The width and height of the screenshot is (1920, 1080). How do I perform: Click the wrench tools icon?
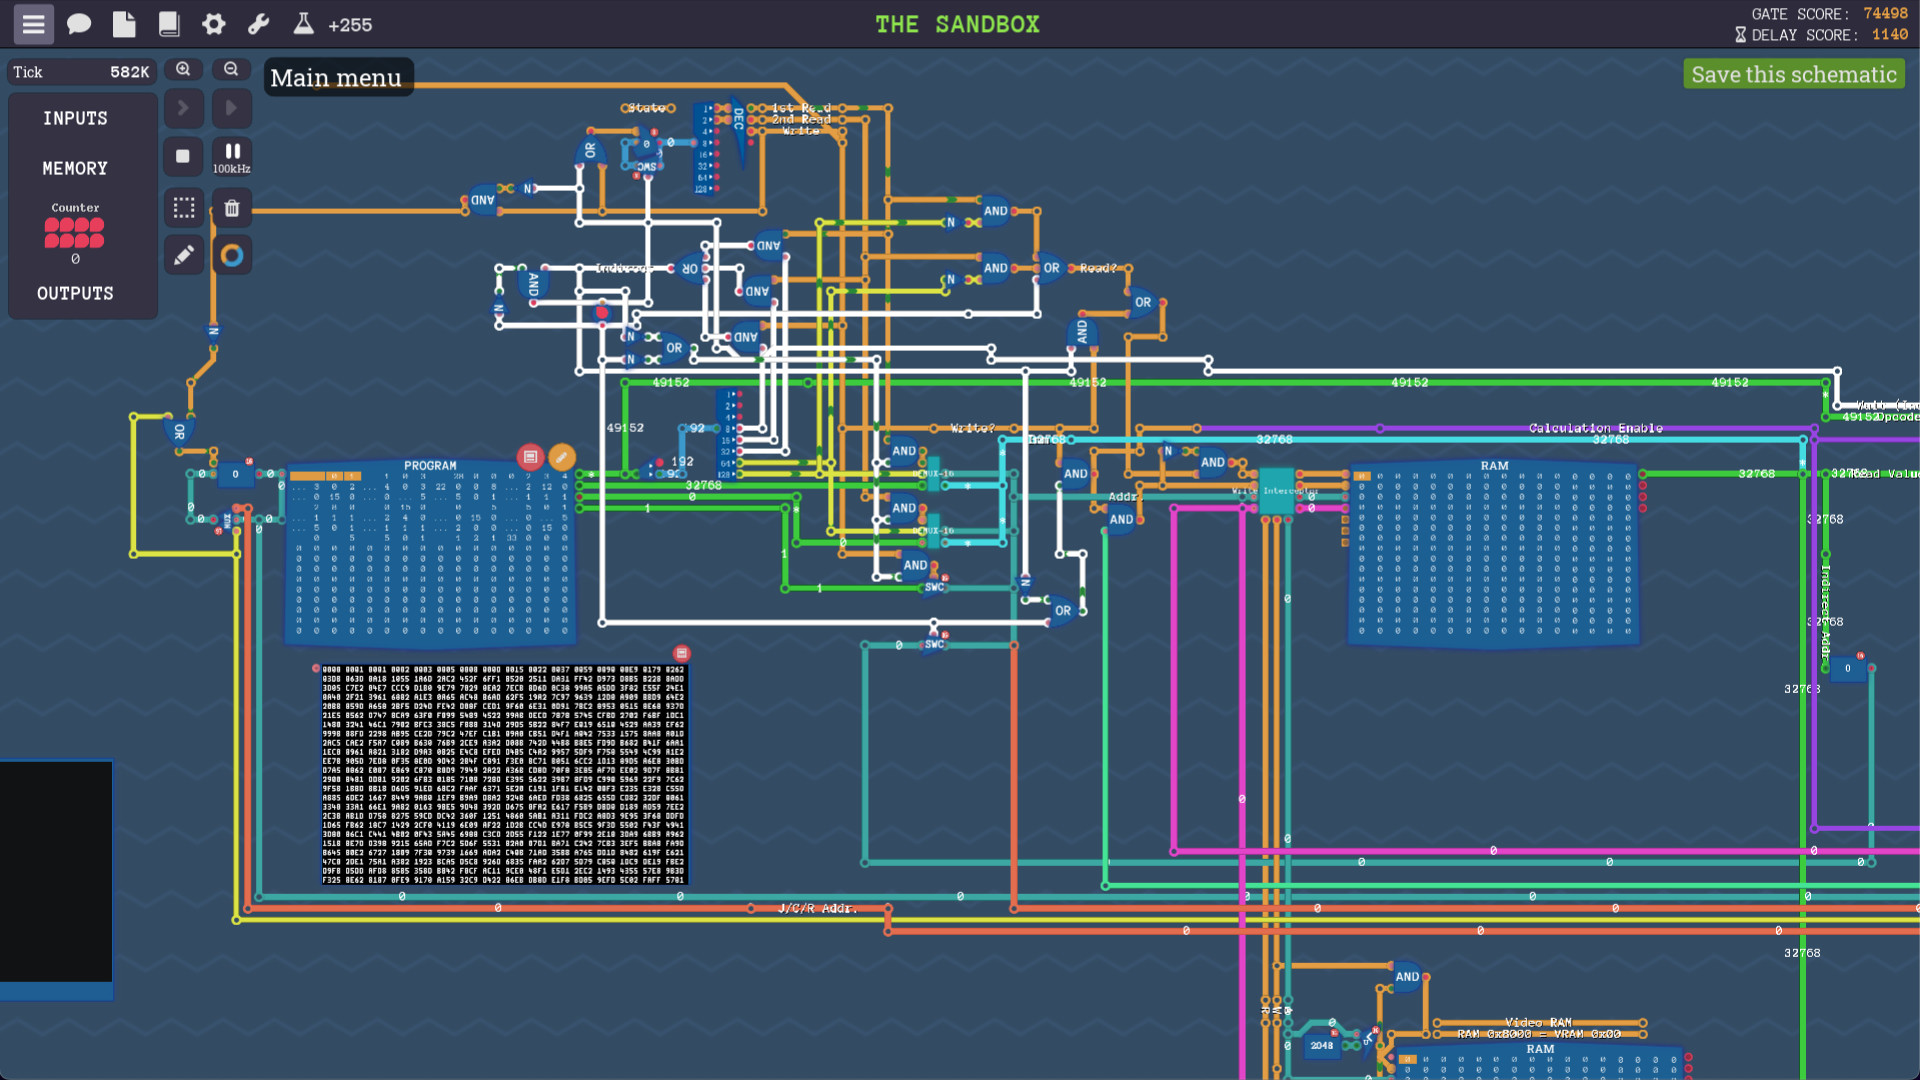pyautogui.click(x=259, y=24)
